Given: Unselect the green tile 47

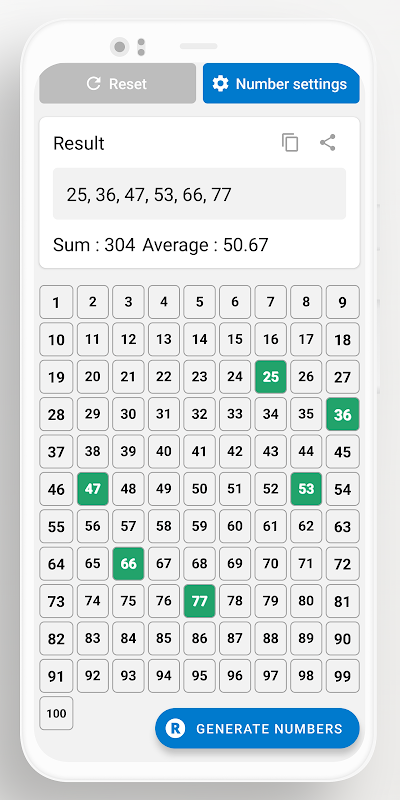Looking at the screenshot, I should click(93, 489).
